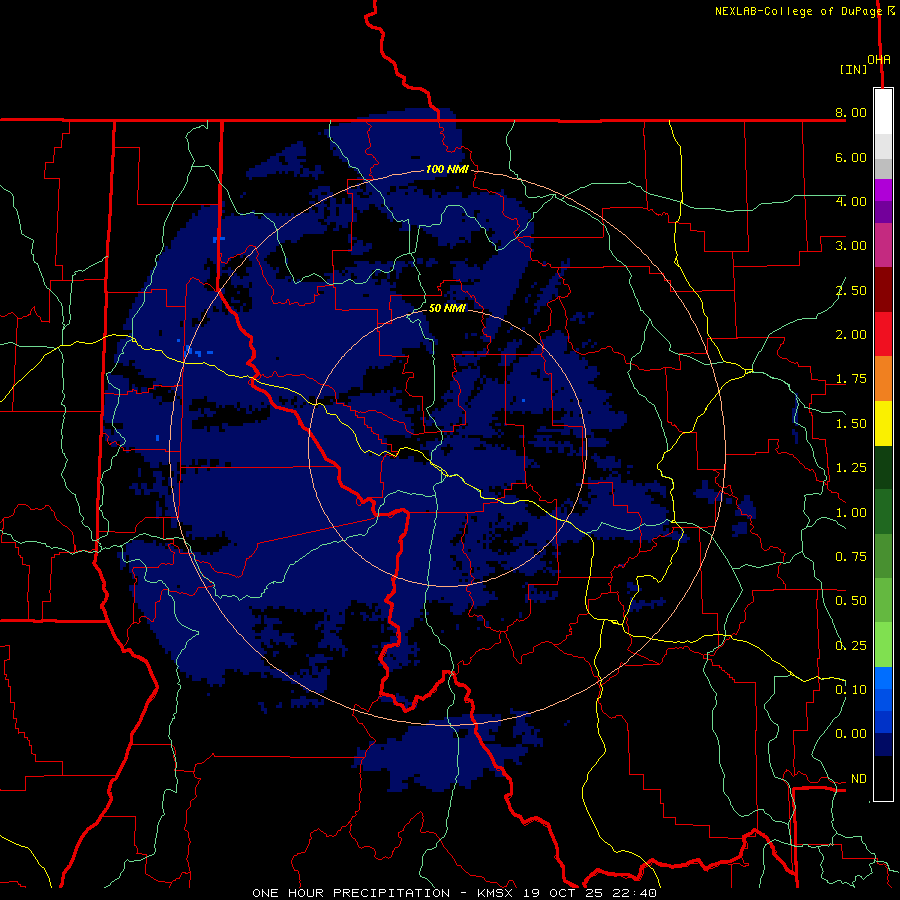
Task: Select the white swatch on the color scale
Action: pos(883,112)
